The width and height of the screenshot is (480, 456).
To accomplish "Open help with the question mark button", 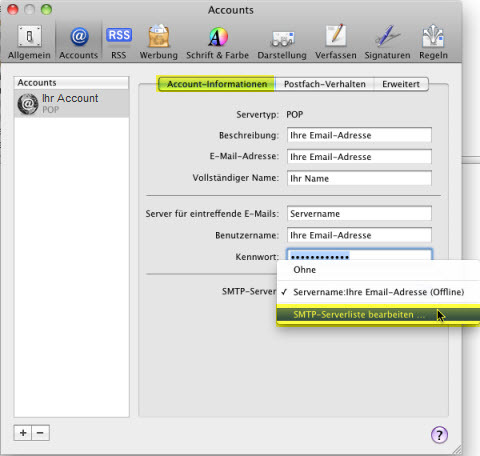I will pos(439,435).
